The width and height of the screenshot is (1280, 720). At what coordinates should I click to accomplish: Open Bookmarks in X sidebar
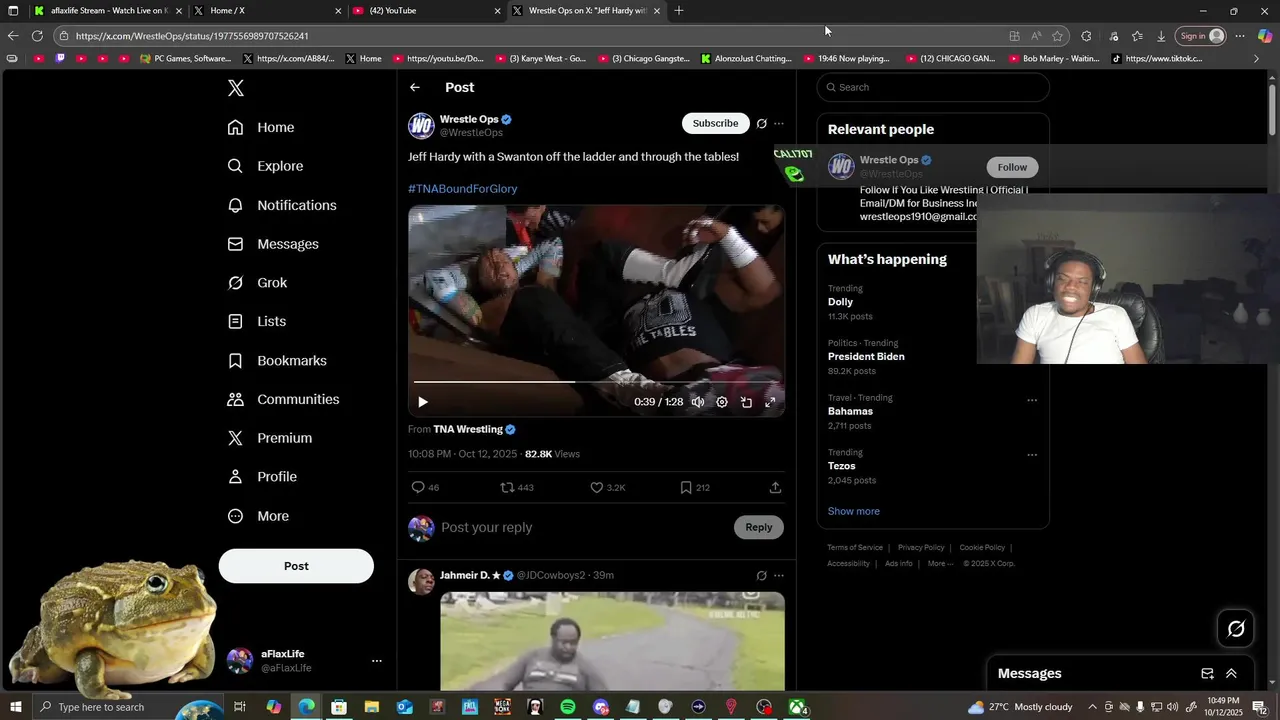[277, 360]
